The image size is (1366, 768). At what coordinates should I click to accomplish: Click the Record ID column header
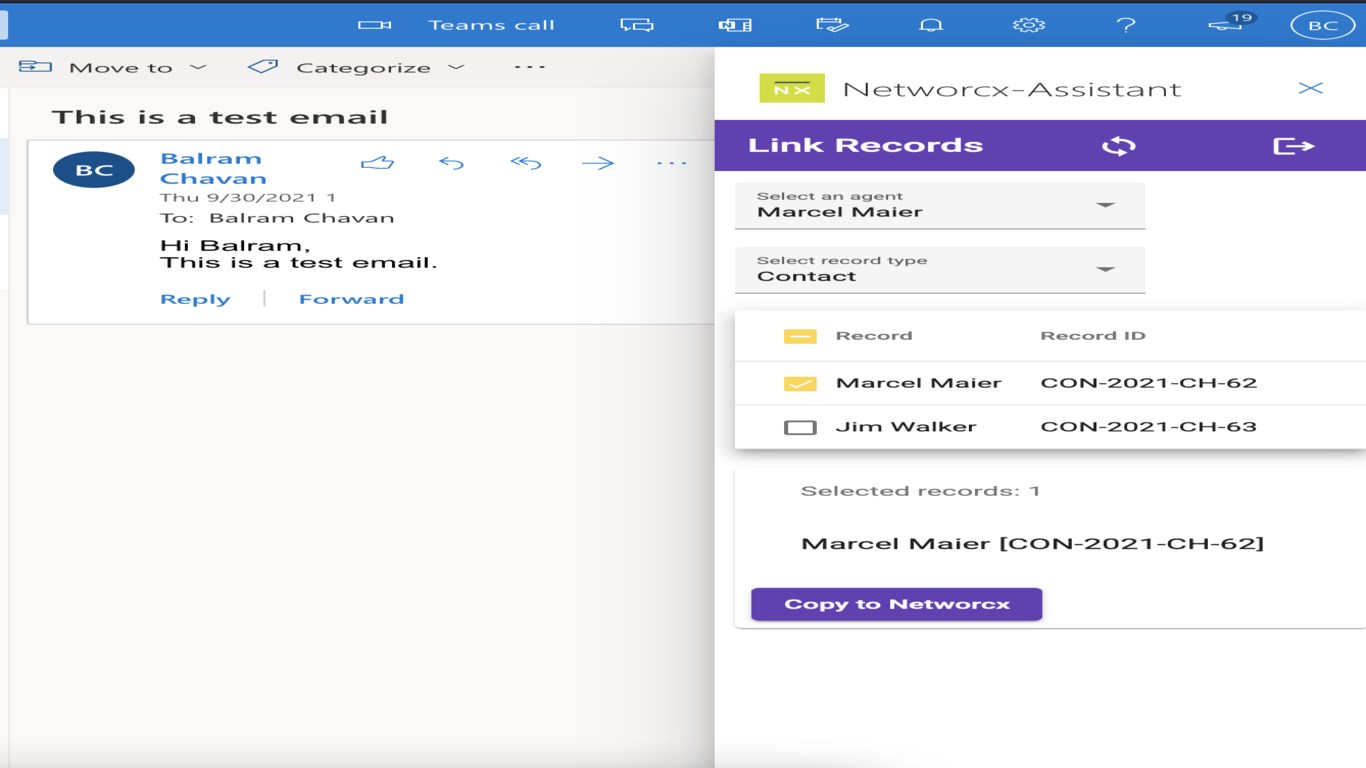pyautogui.click(x=1093, y=336)
